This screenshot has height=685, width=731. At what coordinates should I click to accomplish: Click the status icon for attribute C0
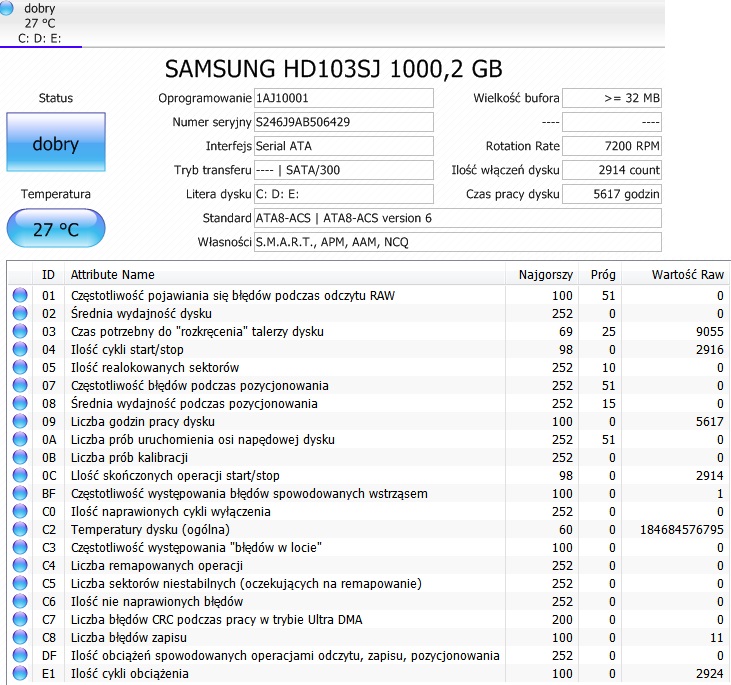click(20, 512)
